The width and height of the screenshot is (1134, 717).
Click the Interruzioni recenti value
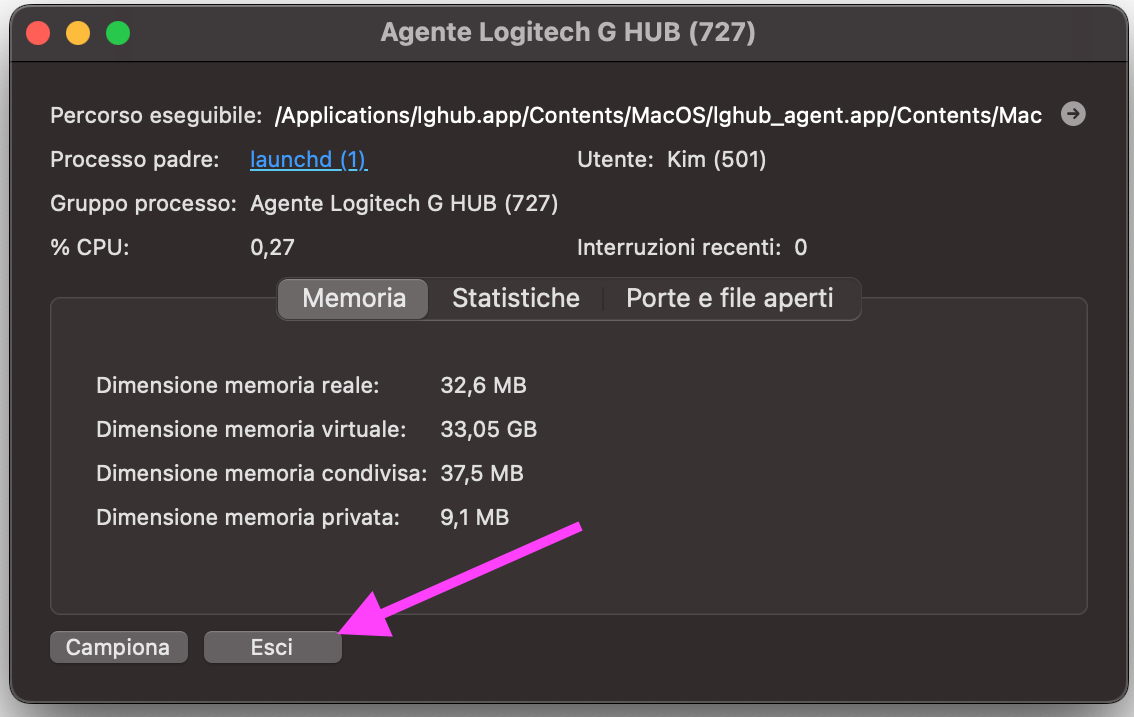pos(800,247)
